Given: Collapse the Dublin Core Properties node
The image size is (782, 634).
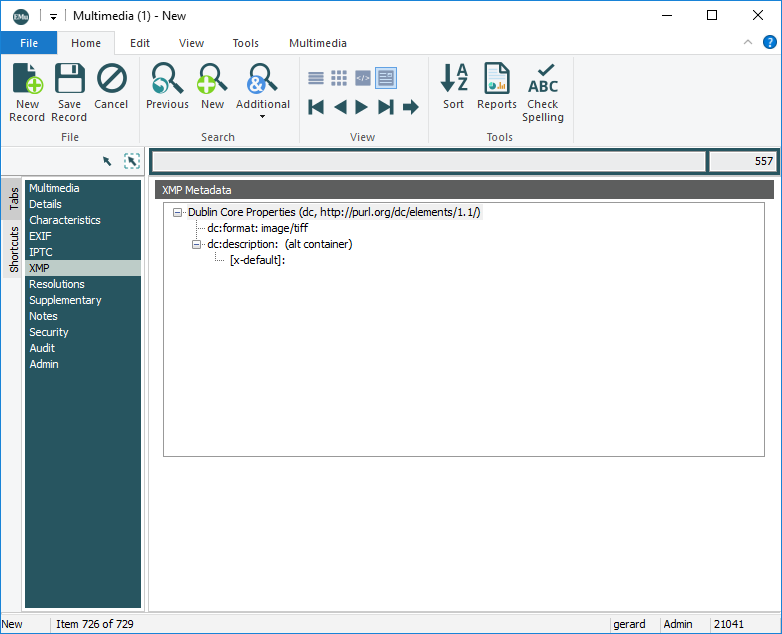Looking at the screenshot, I should (x=177, y=212).
